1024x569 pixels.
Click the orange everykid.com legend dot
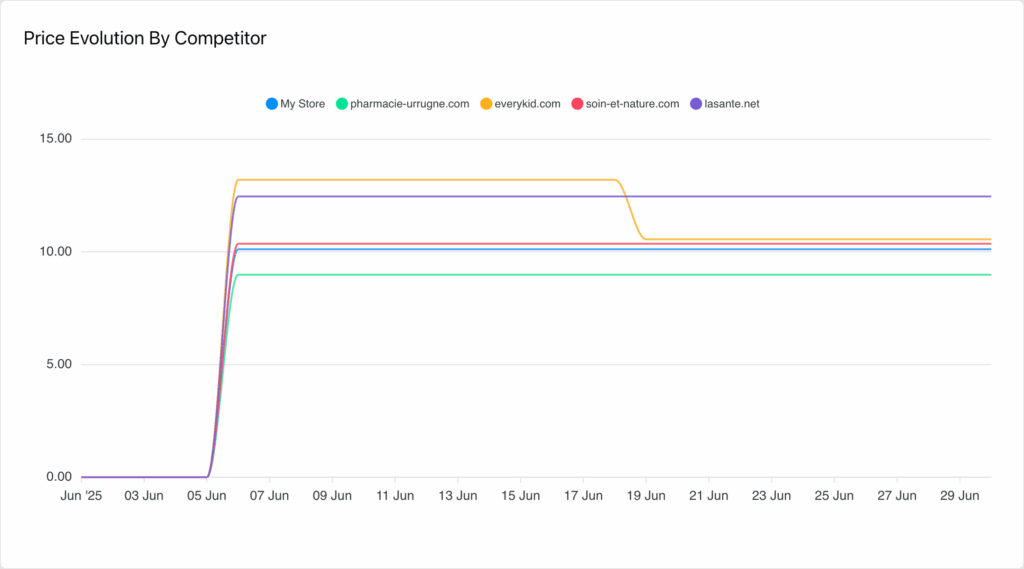(x=486, y=104)
